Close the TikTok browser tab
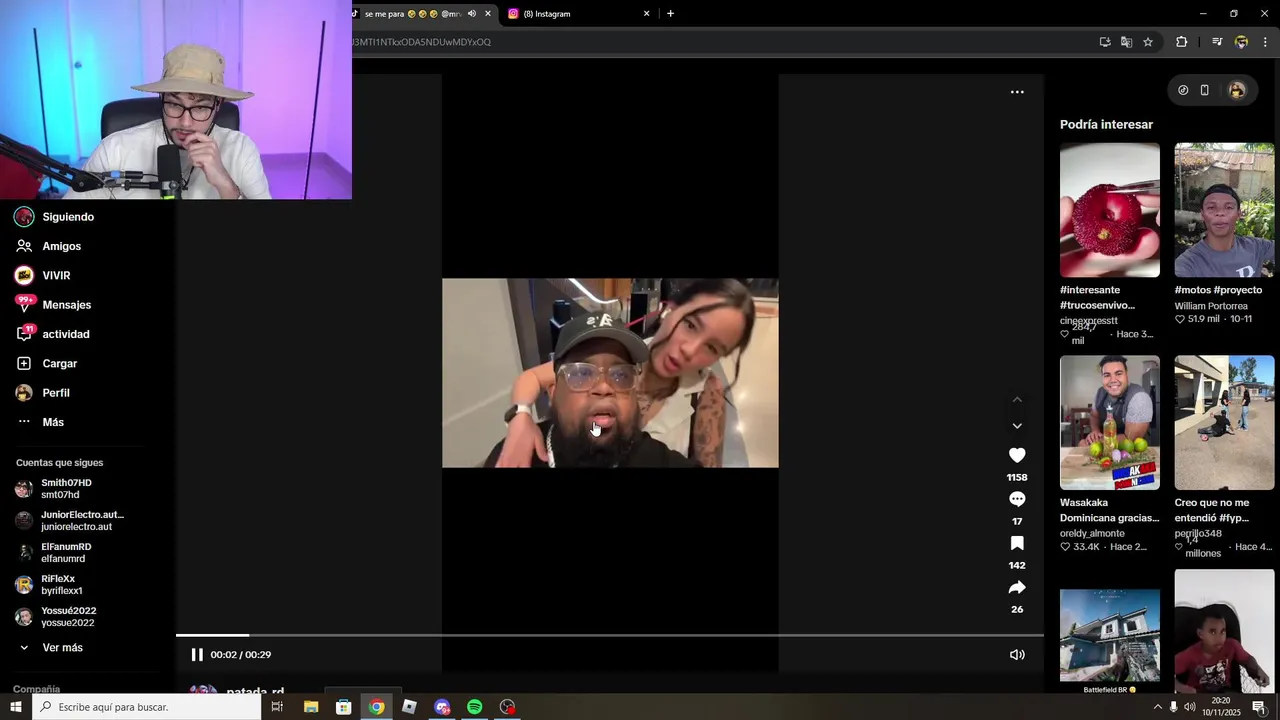This screenshot has width=1280, height=720. pos(488,14)
